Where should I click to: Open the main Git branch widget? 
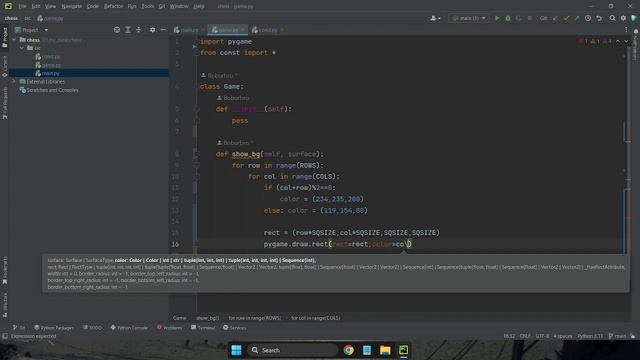tap(618, 336)
